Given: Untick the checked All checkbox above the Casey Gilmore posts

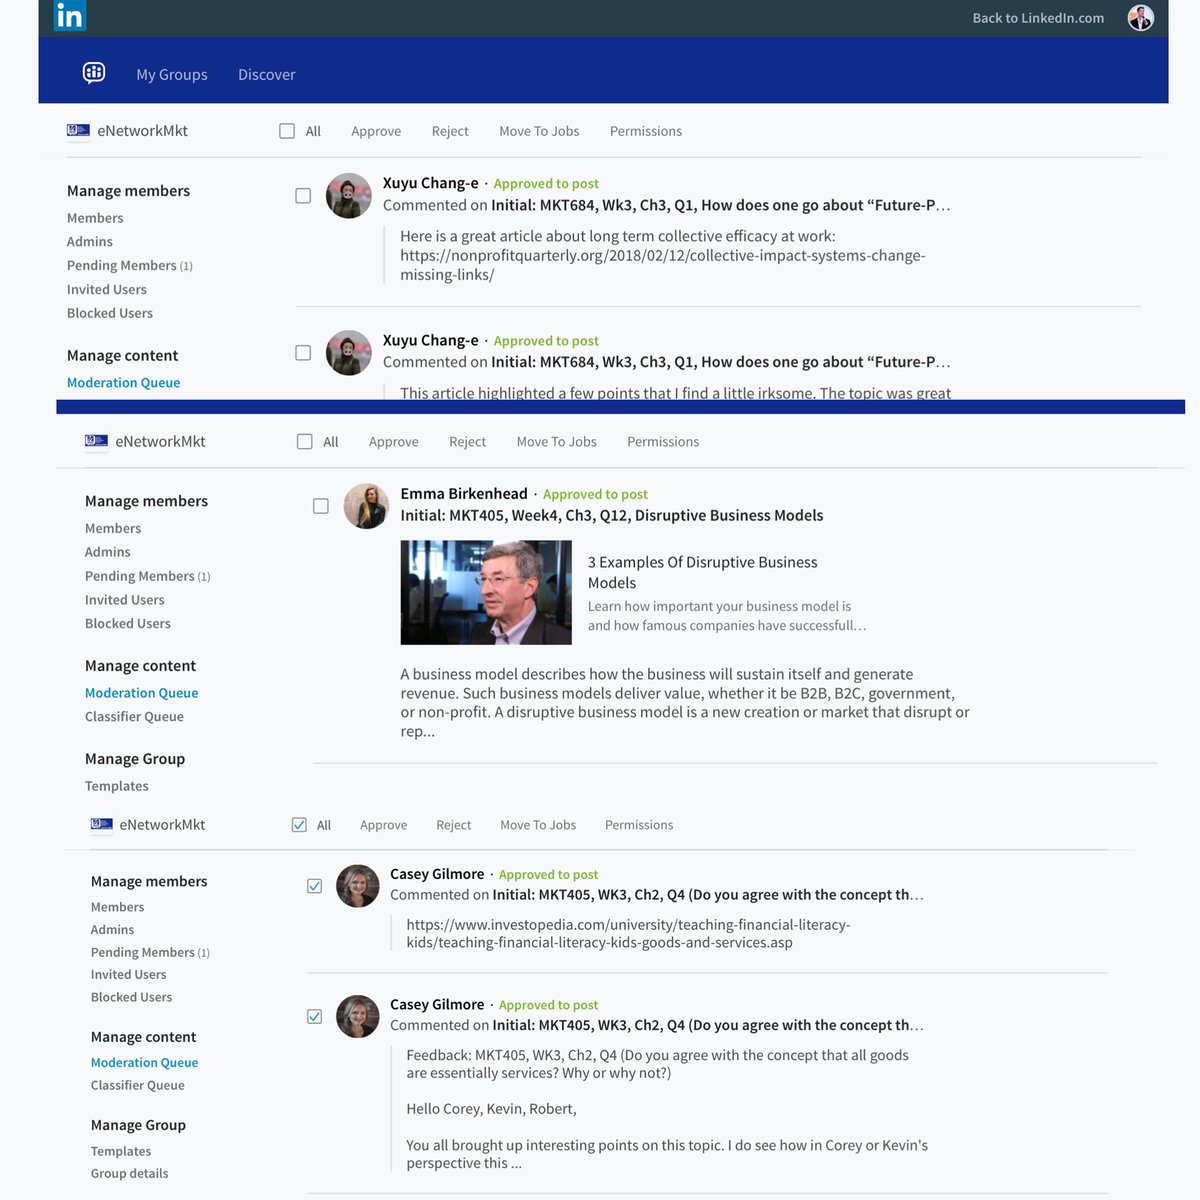Looking at the screenshot, I should 299,825.
